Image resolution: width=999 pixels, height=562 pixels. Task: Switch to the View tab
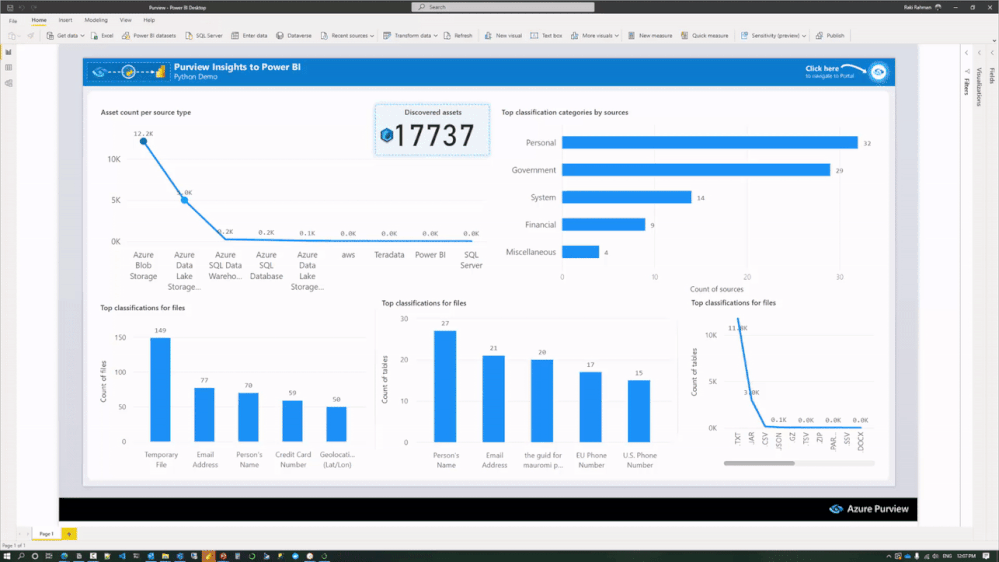tap(126, 20)
